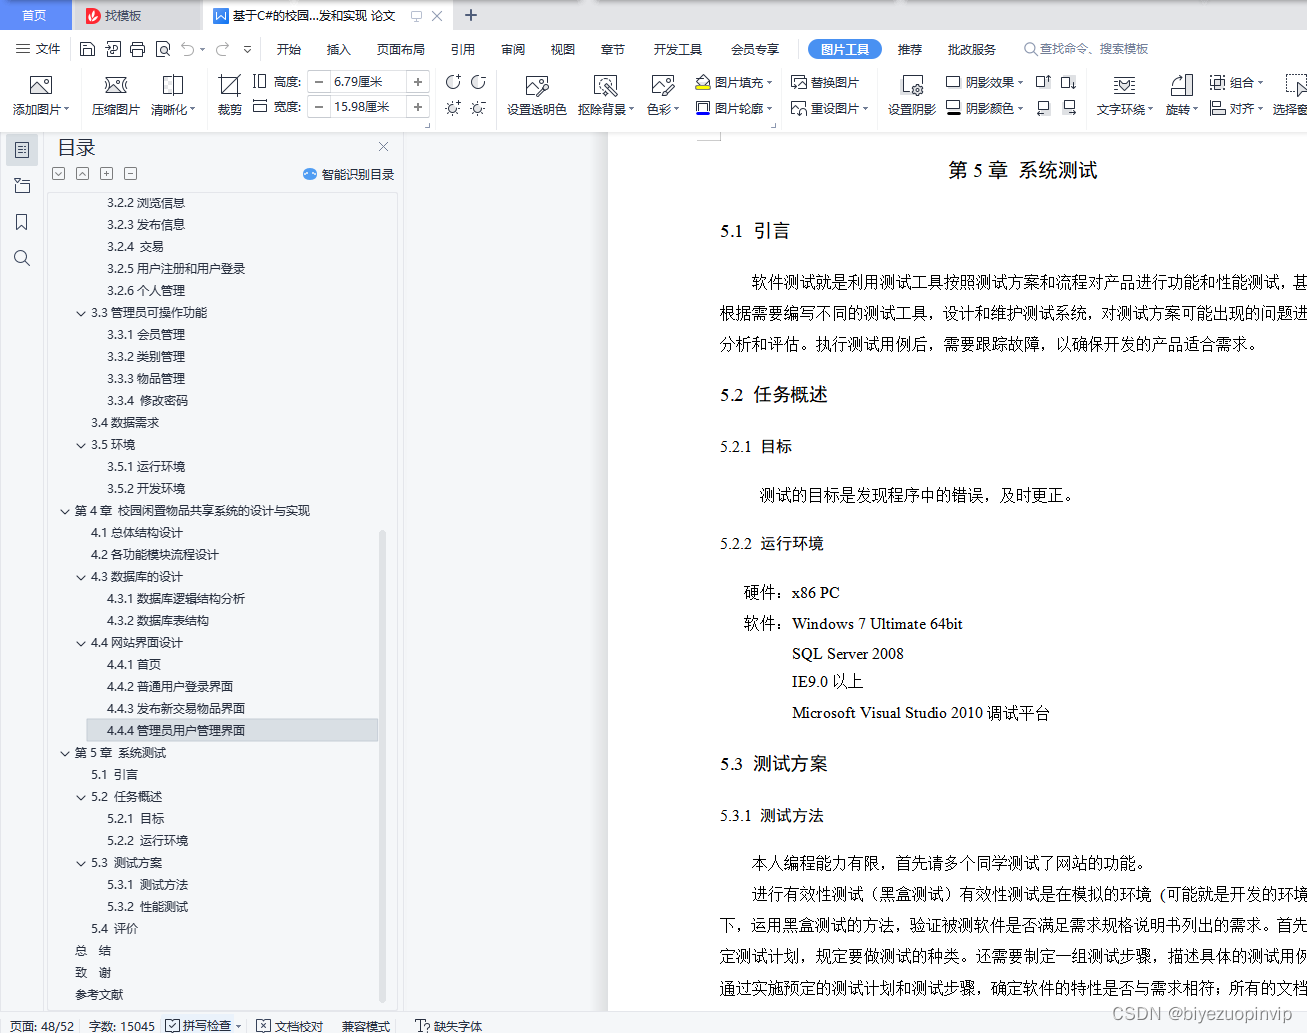This screenshot has width=1307, height=1033.
Task: Click 设置阴影 to set picture shadow
Action: (x=910, y=94)
